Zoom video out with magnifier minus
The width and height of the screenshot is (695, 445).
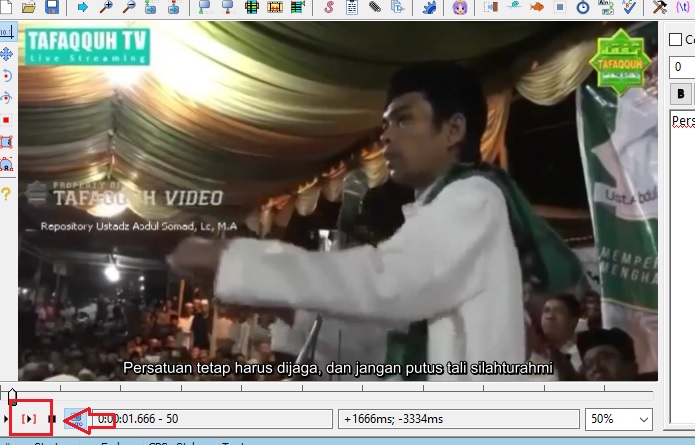129,7
